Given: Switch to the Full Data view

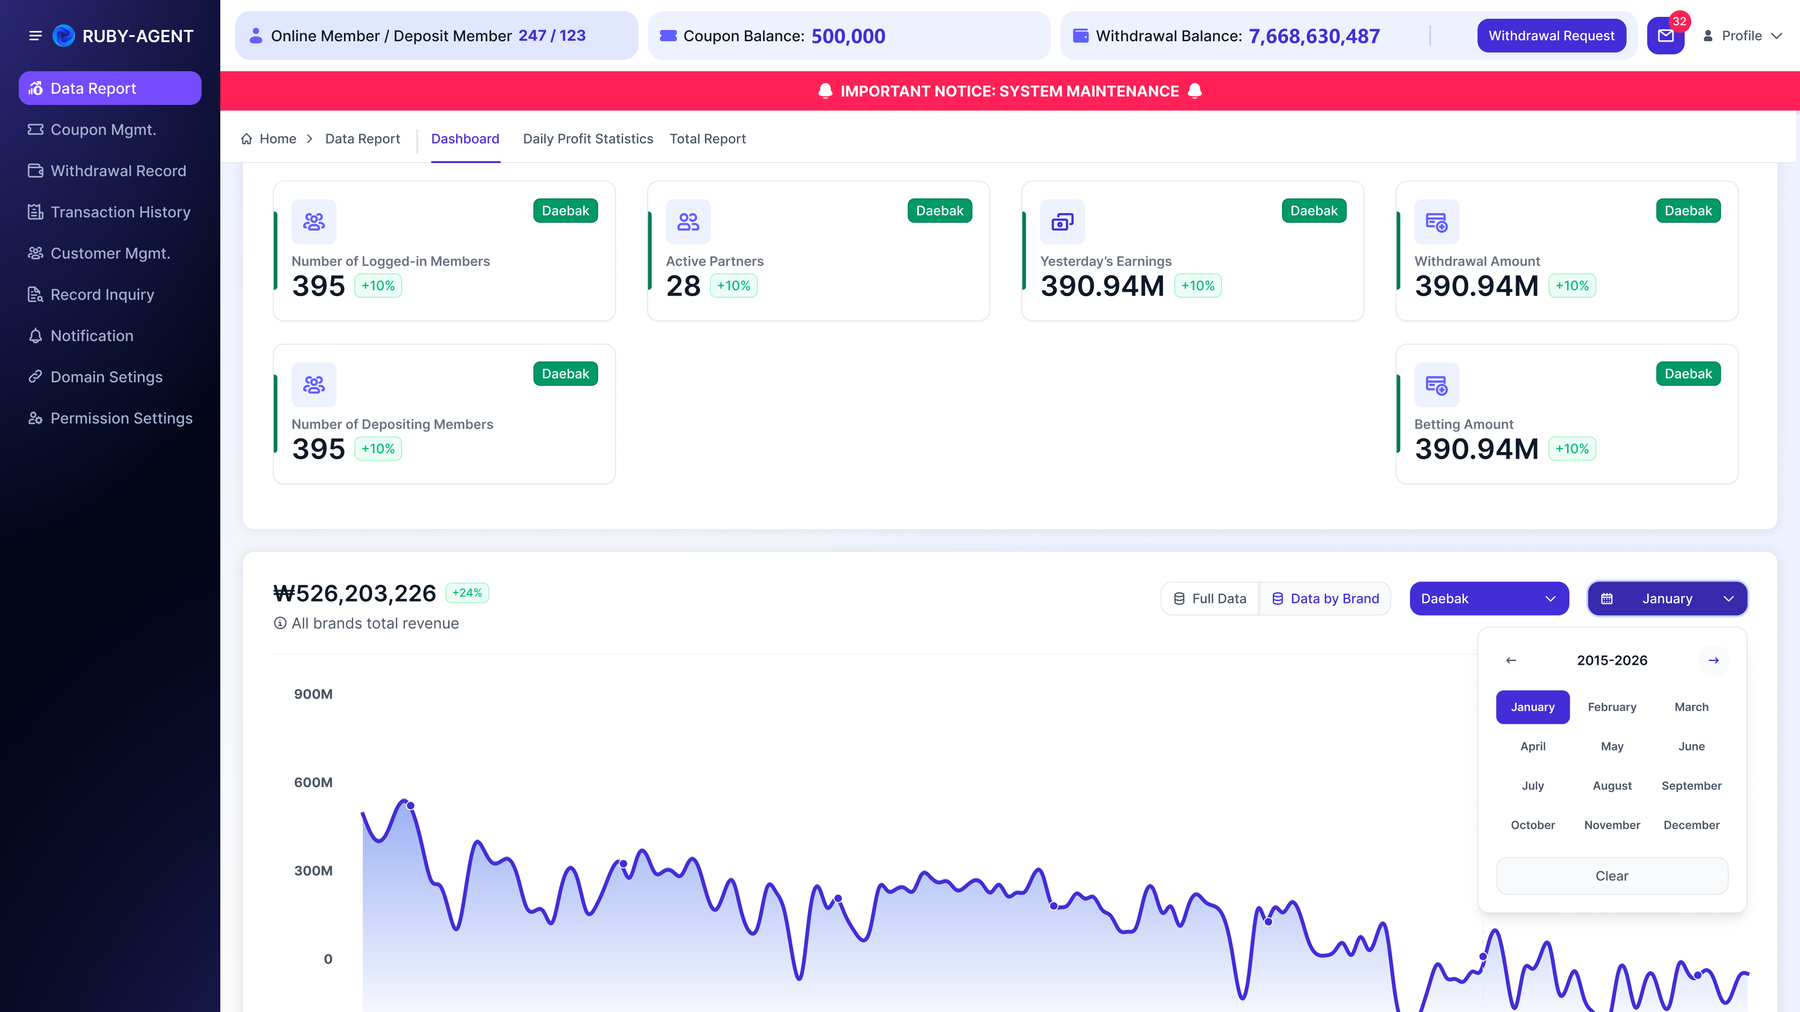Looking at the screenshot, I should coord(1210,599).
